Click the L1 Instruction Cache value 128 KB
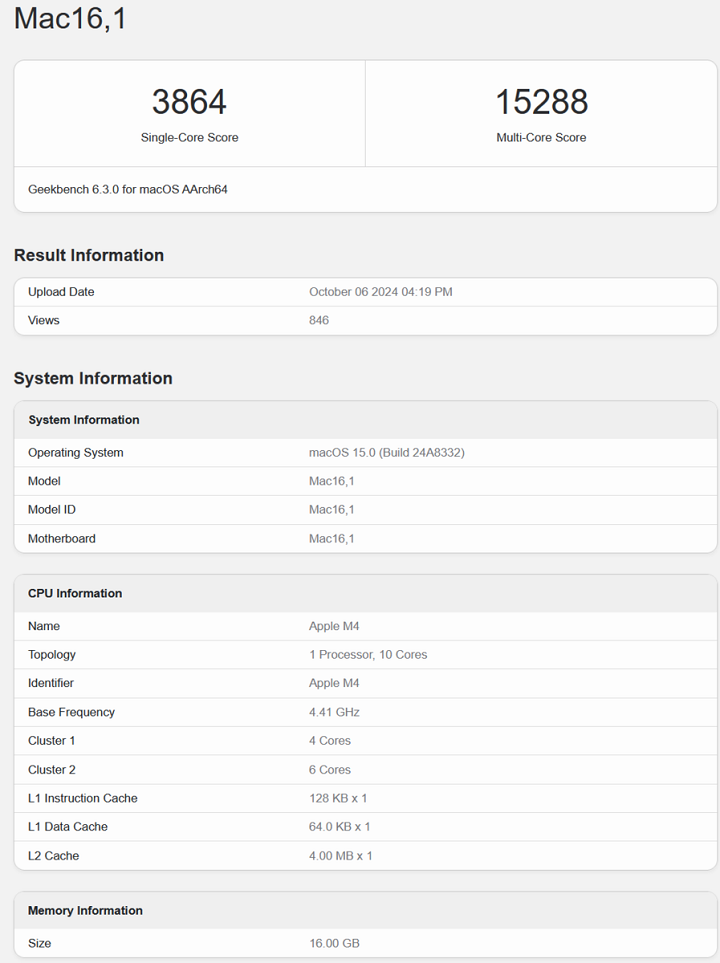 coord(339,798)
